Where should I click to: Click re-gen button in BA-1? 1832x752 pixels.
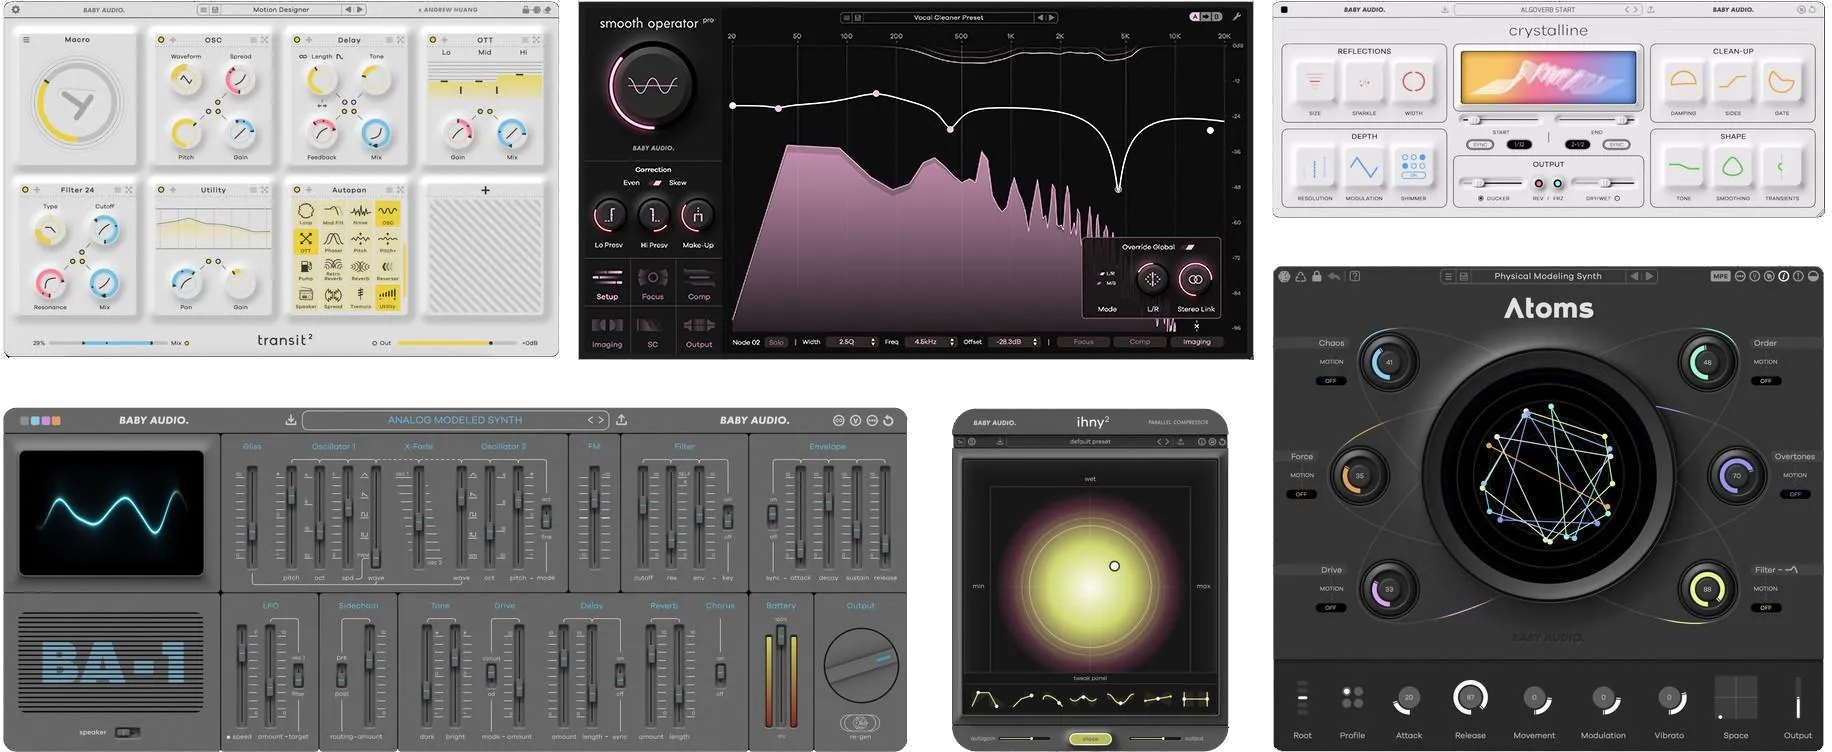pyautogui.click(x=860, y=722)
